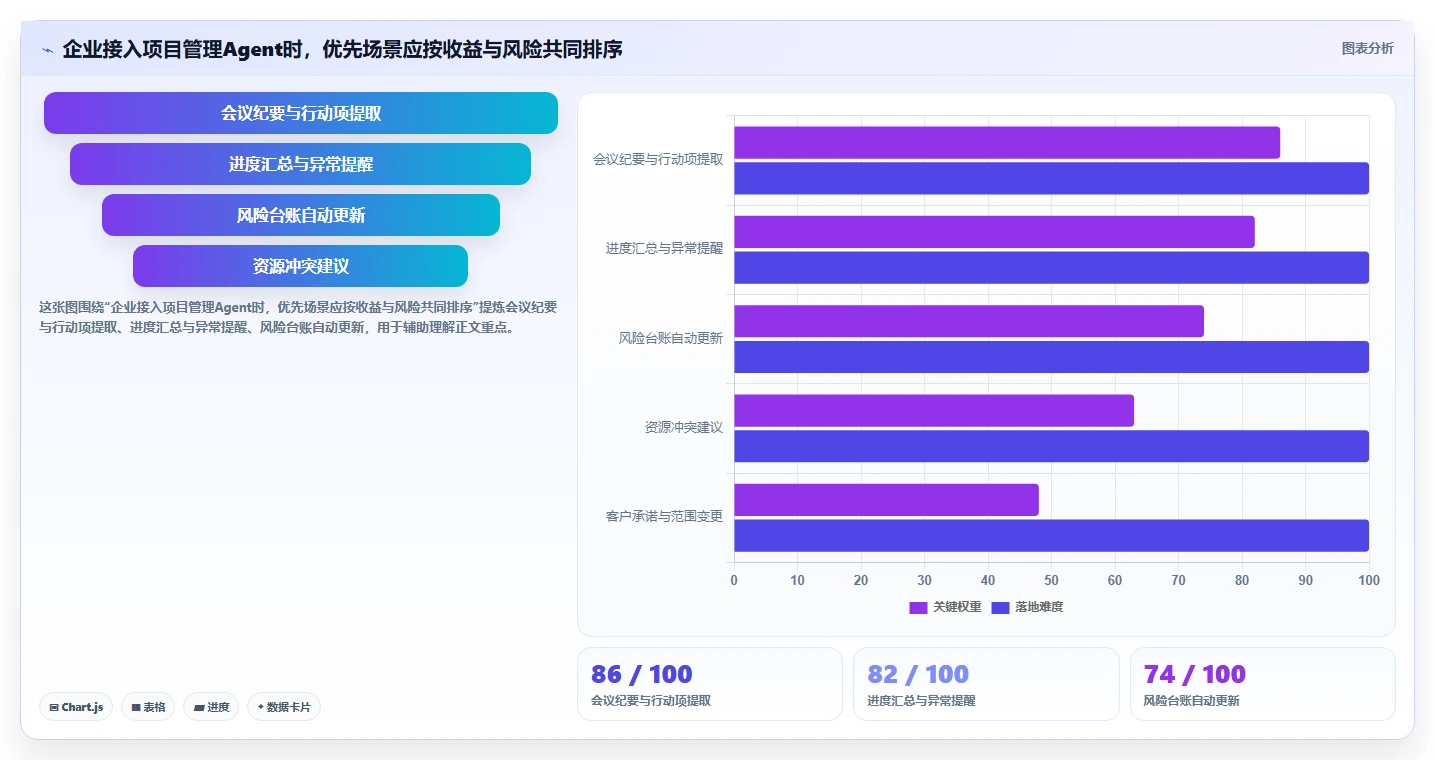Select the 会议纪要与行动项提取 funnel stage
Viewport: 1435px width, 760px height.
(x=301, y=113)
